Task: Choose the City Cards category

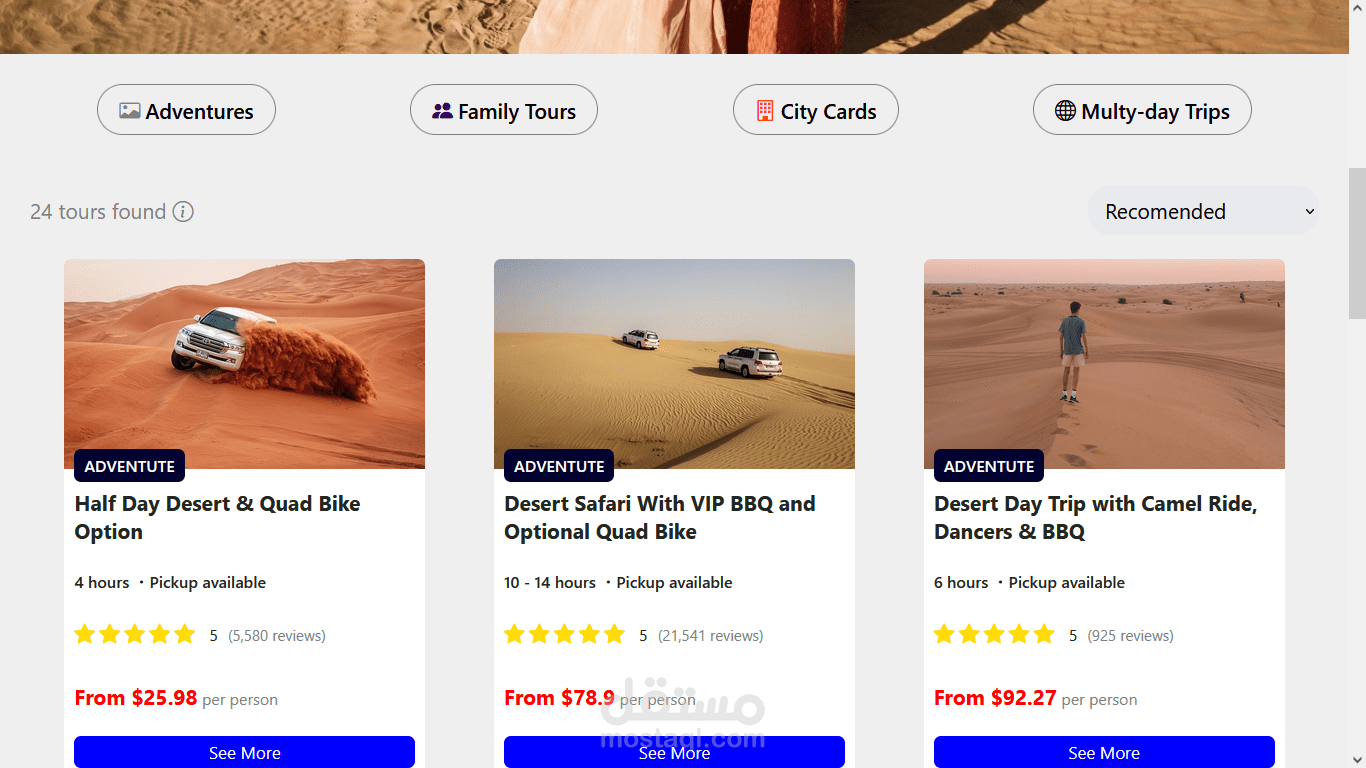Action: click(816, 110)
